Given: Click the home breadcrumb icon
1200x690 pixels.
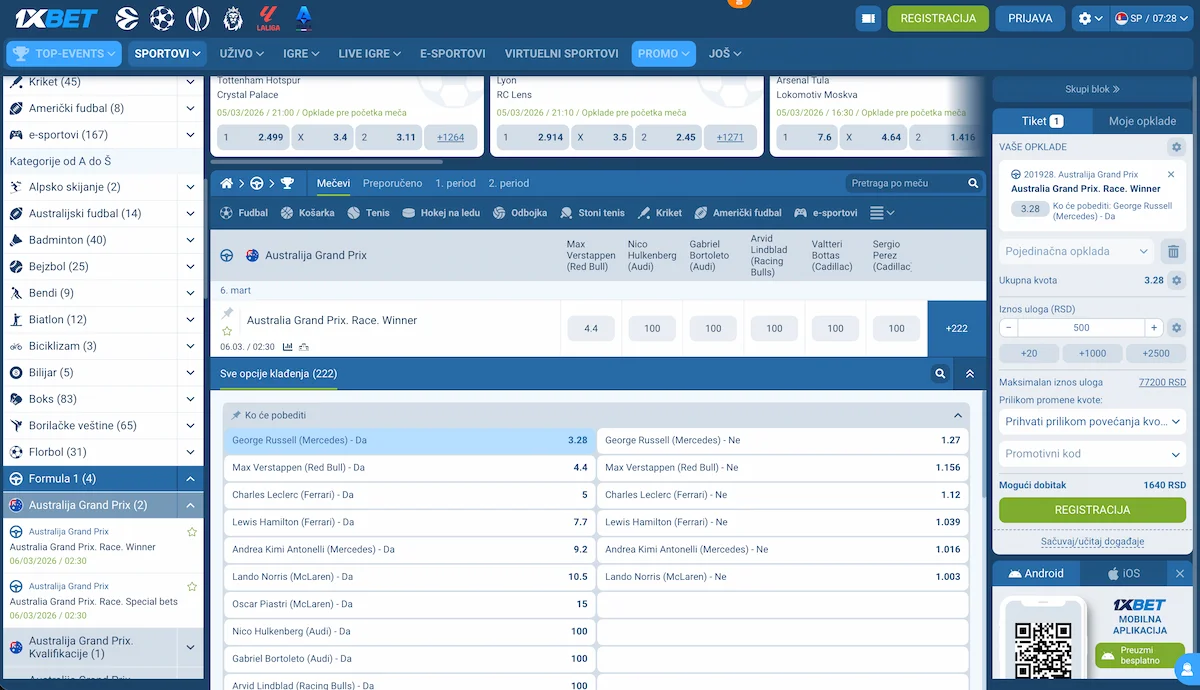Looking at the screenshot, I should [x=227, y=184].
